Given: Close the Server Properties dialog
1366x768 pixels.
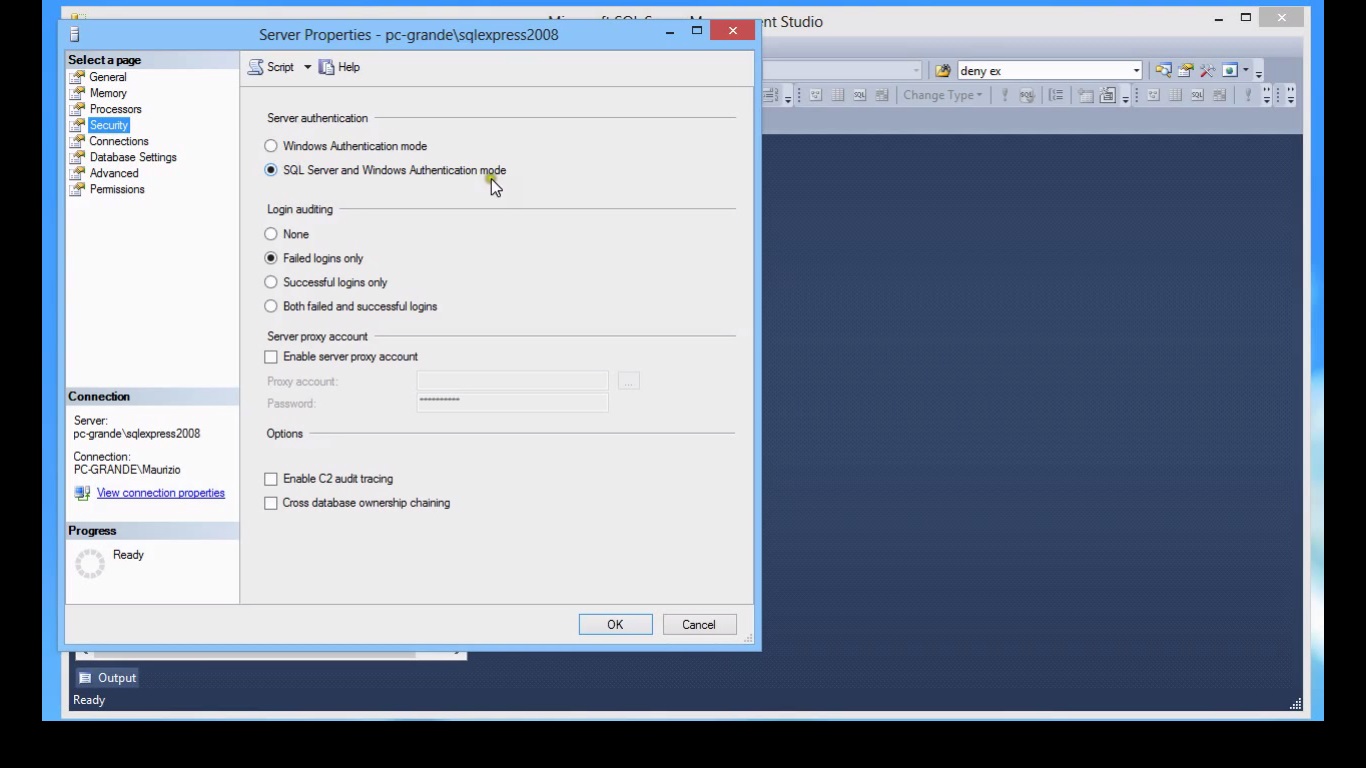Looking at the screenshot, I should (733, 31).
